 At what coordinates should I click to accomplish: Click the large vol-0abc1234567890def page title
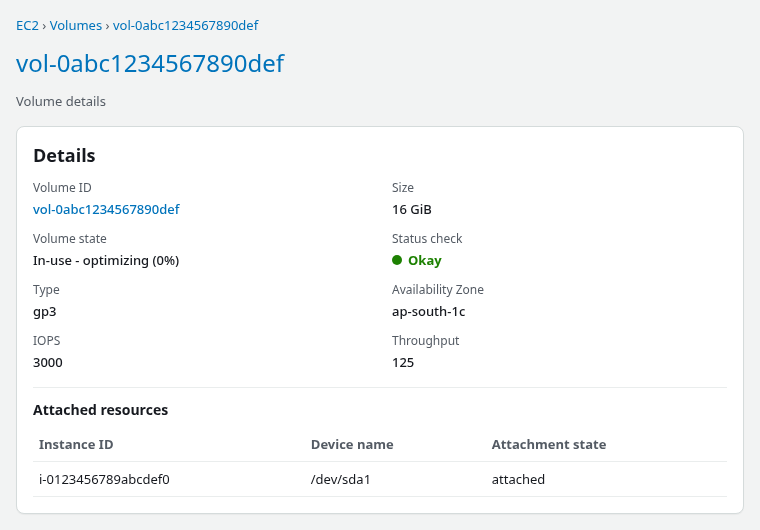coord(150,64)
